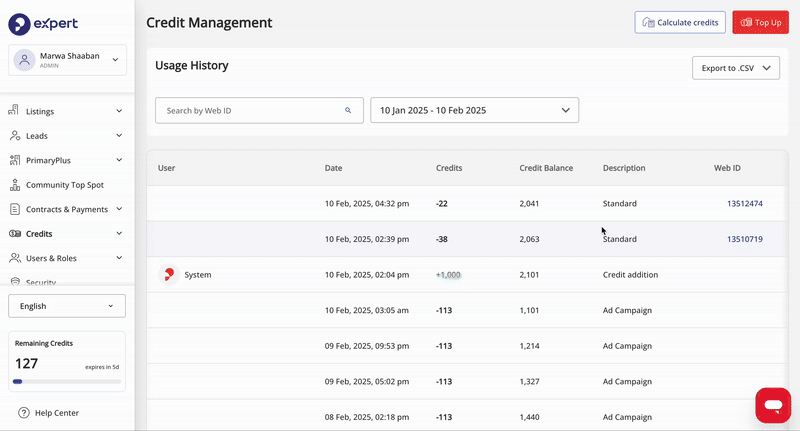
Task: Click the Calculate credits button
Action: pyautogui.click(x=680, y=22)
